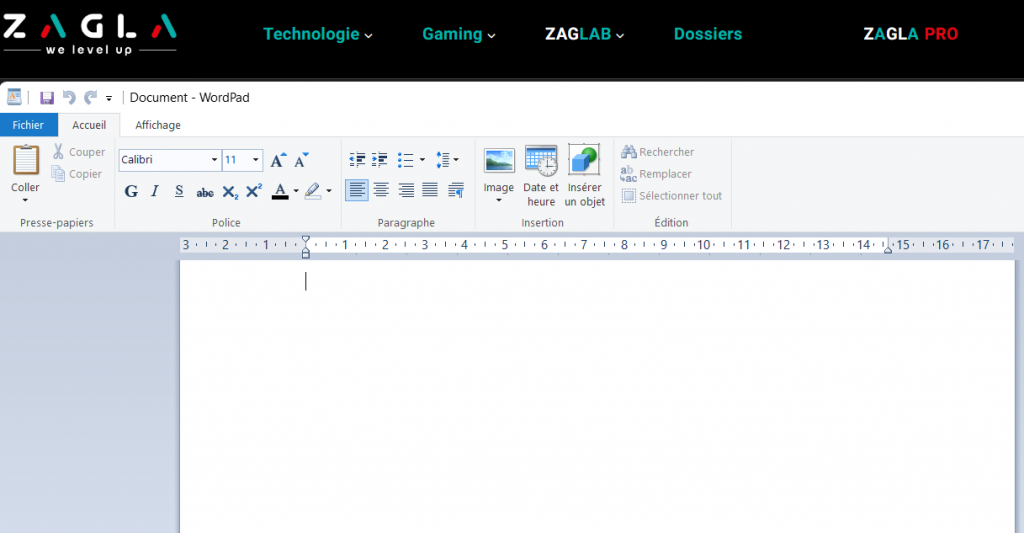The width and height of the screenshot is (1024, 533).
Task: Click the increase indent icon
Action: pyautogui.click(x=380, y=160)
